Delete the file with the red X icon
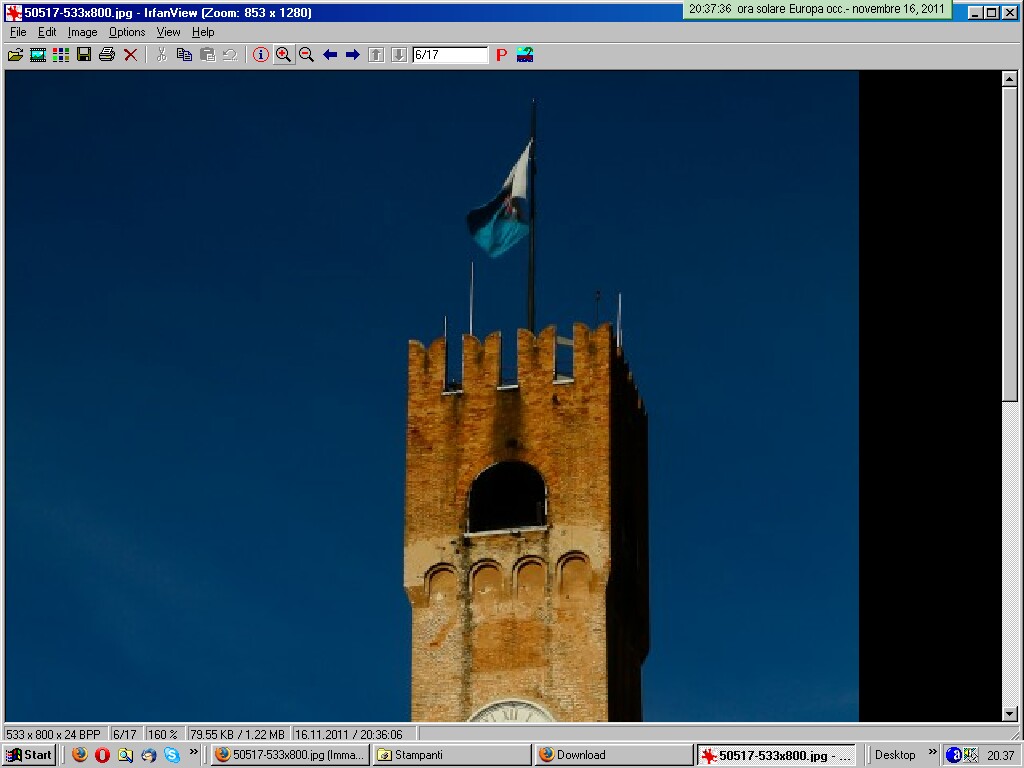 point(130,55)
